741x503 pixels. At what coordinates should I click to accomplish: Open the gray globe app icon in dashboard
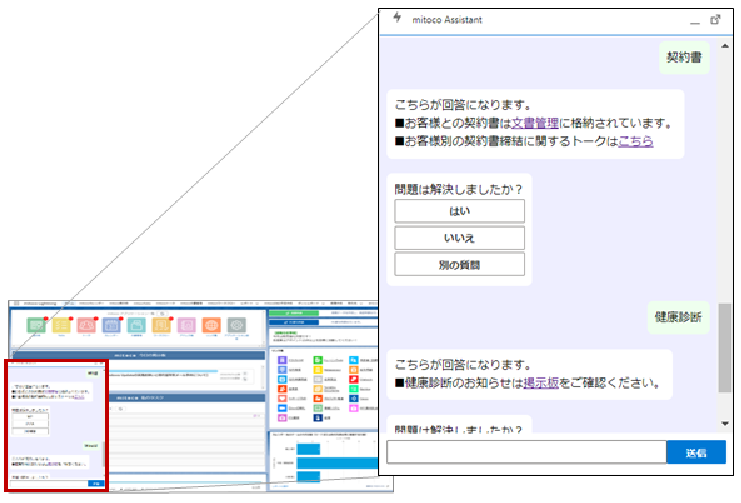(x=236, y=325)
